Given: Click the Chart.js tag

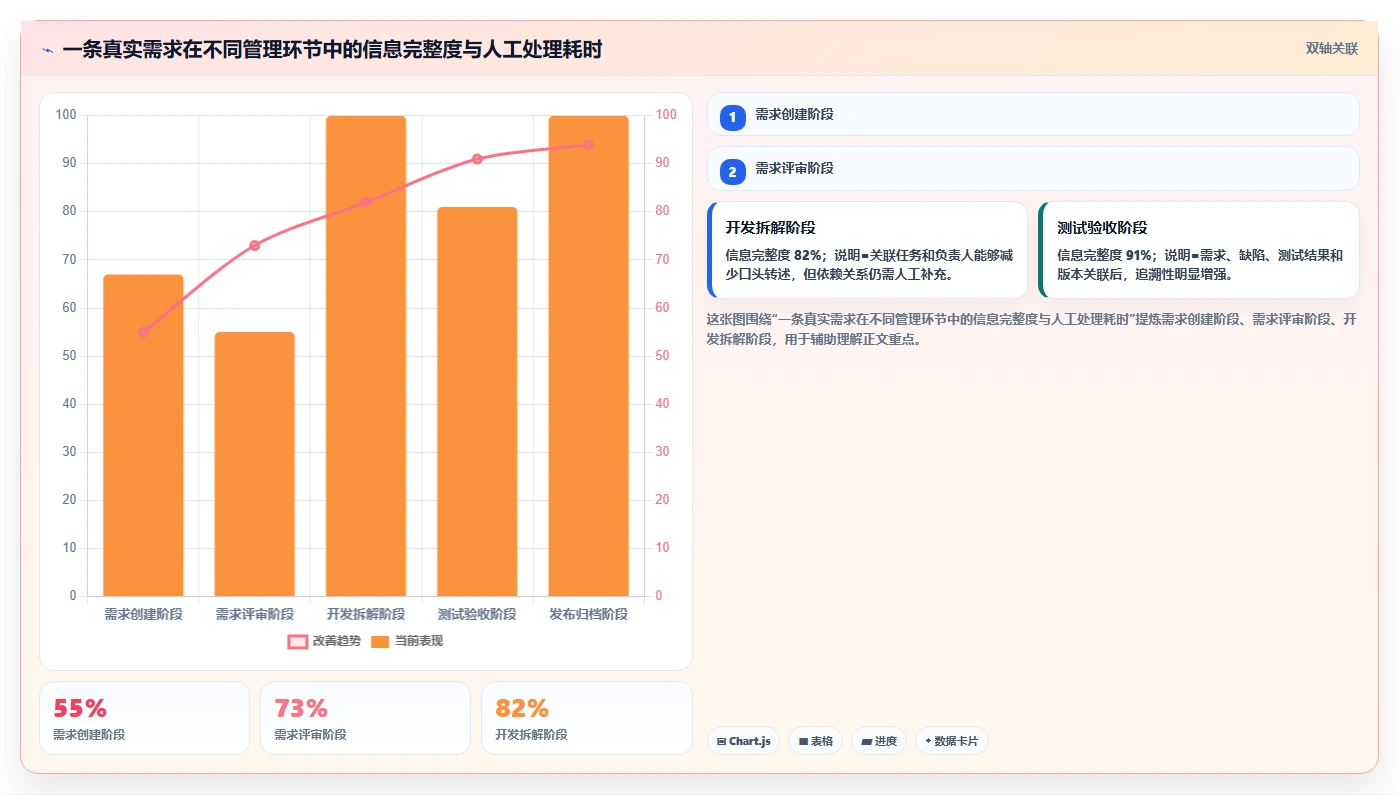Looking at the screenshot, I should [x=744, y=741].
